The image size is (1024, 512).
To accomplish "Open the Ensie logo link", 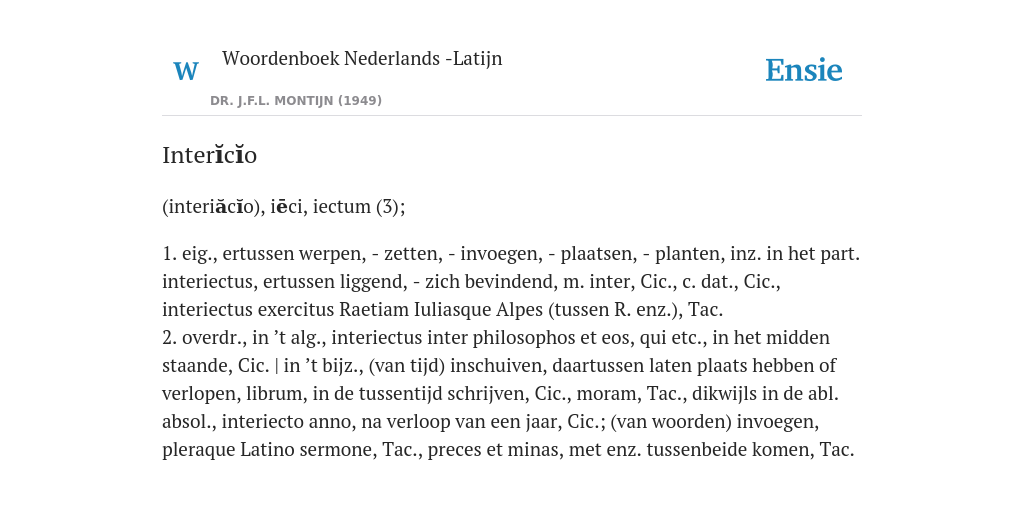I will click(804, 71).
